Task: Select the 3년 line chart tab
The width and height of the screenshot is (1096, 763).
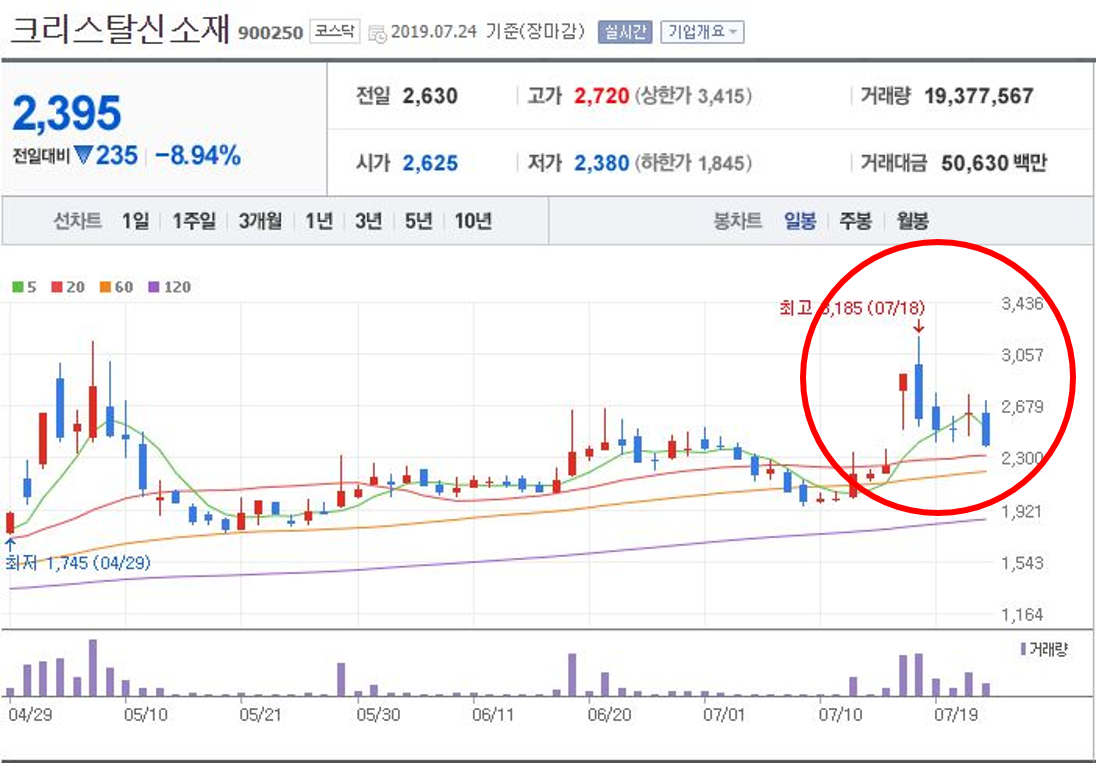Action: pos(368,221)
